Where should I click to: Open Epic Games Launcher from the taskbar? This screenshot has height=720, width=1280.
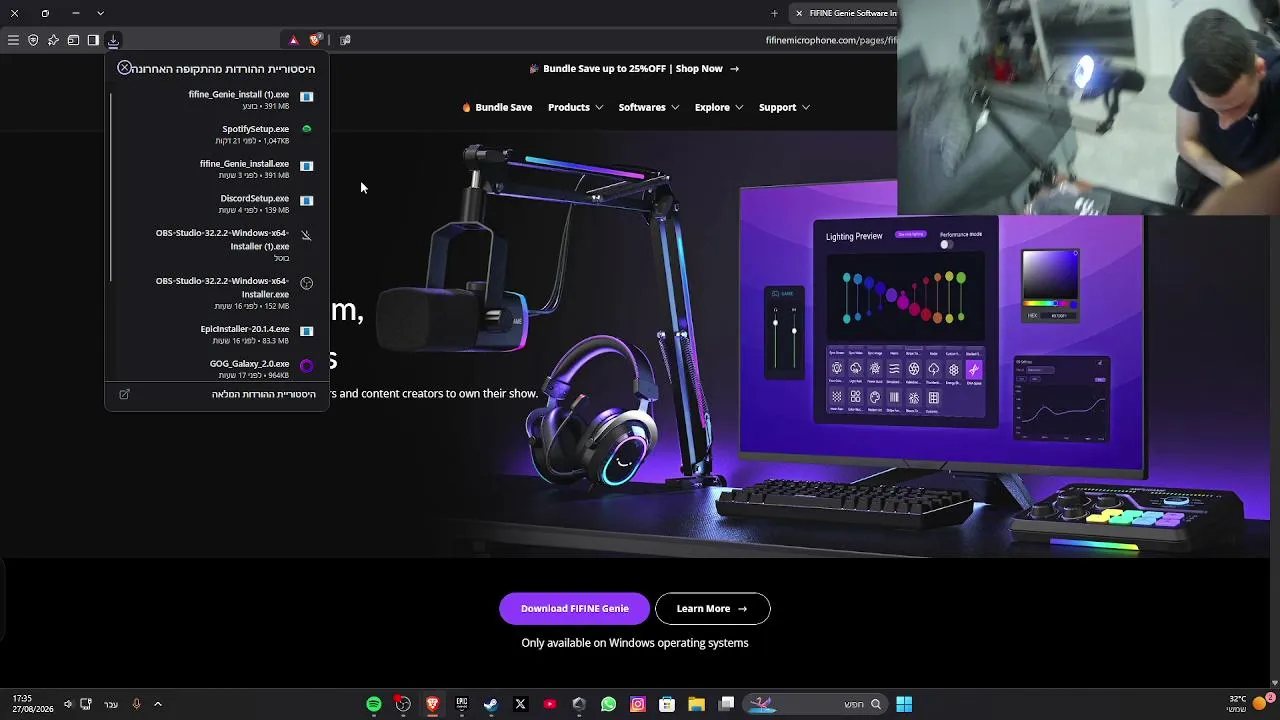(x=461, y=704)
